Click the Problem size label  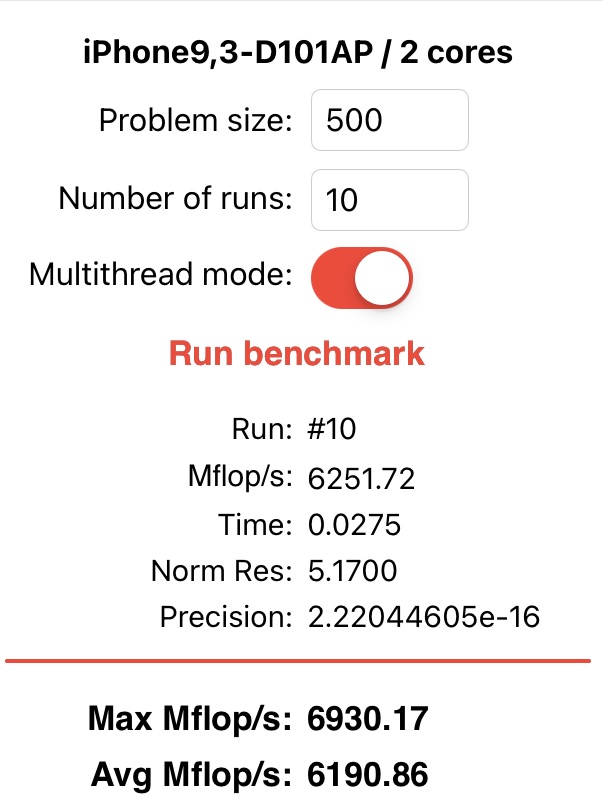[x=195, y=121]
